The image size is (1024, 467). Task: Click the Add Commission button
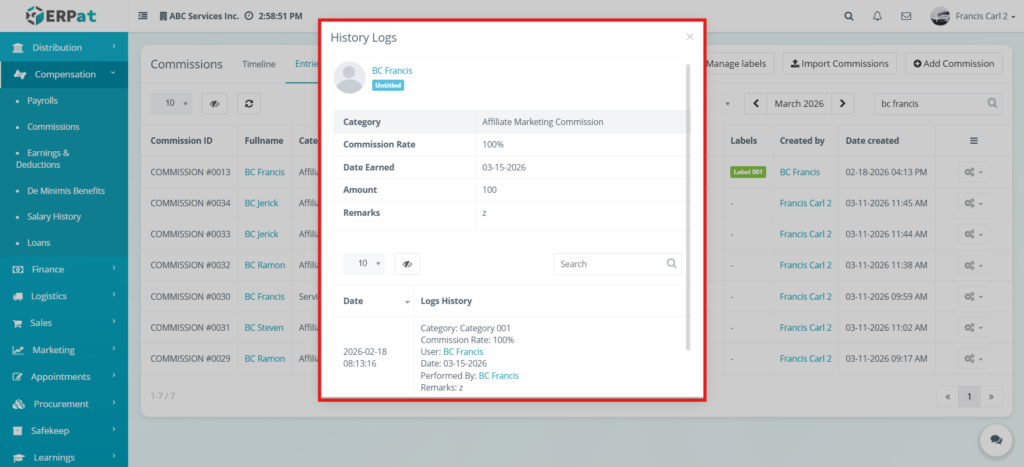point(953,63)
